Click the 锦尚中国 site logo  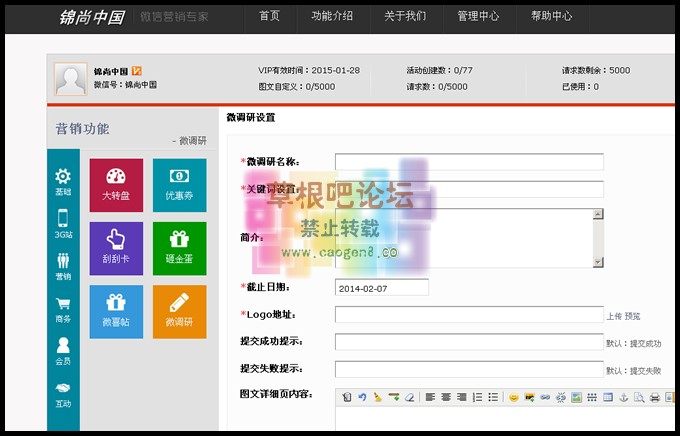(92, 17)
